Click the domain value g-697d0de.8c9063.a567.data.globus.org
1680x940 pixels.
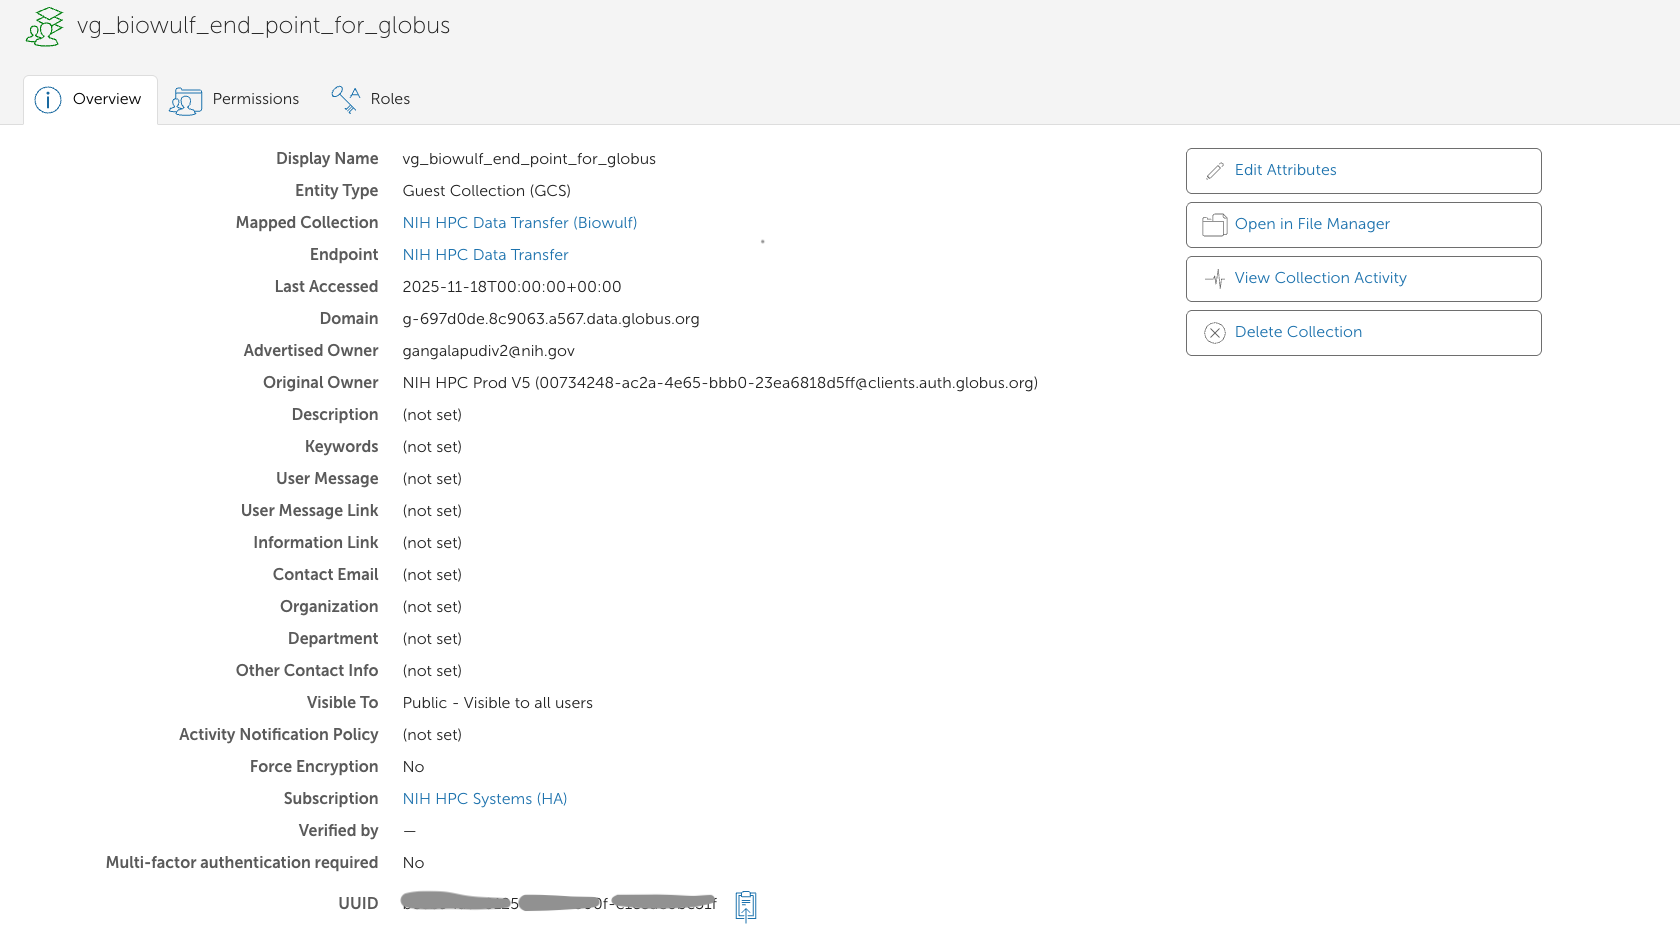(550, 319)
